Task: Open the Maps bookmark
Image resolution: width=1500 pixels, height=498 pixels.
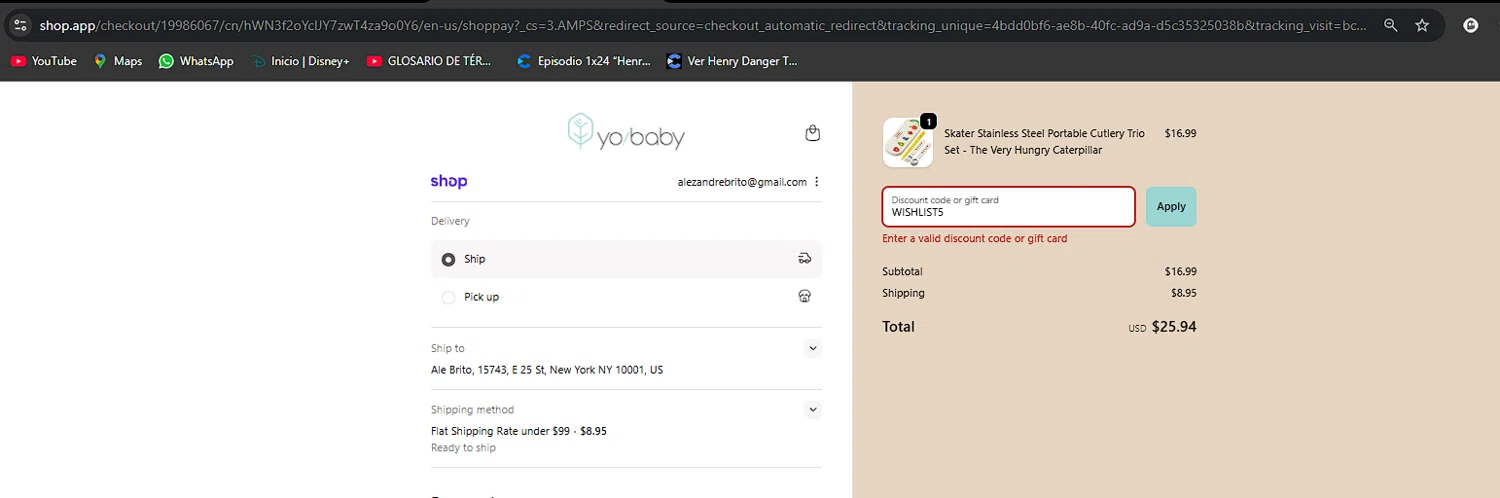Action: [x=118, y=61]
